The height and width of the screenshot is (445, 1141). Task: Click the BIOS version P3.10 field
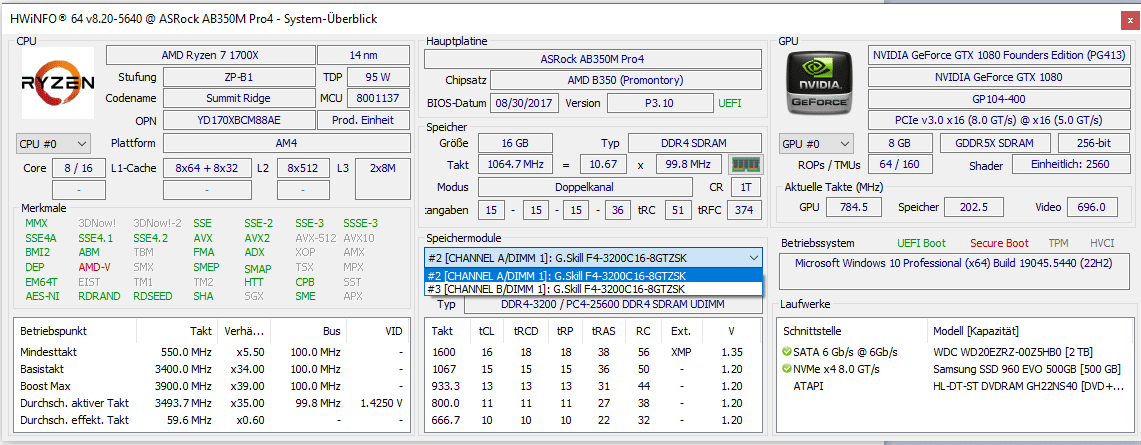coord(659,103)
